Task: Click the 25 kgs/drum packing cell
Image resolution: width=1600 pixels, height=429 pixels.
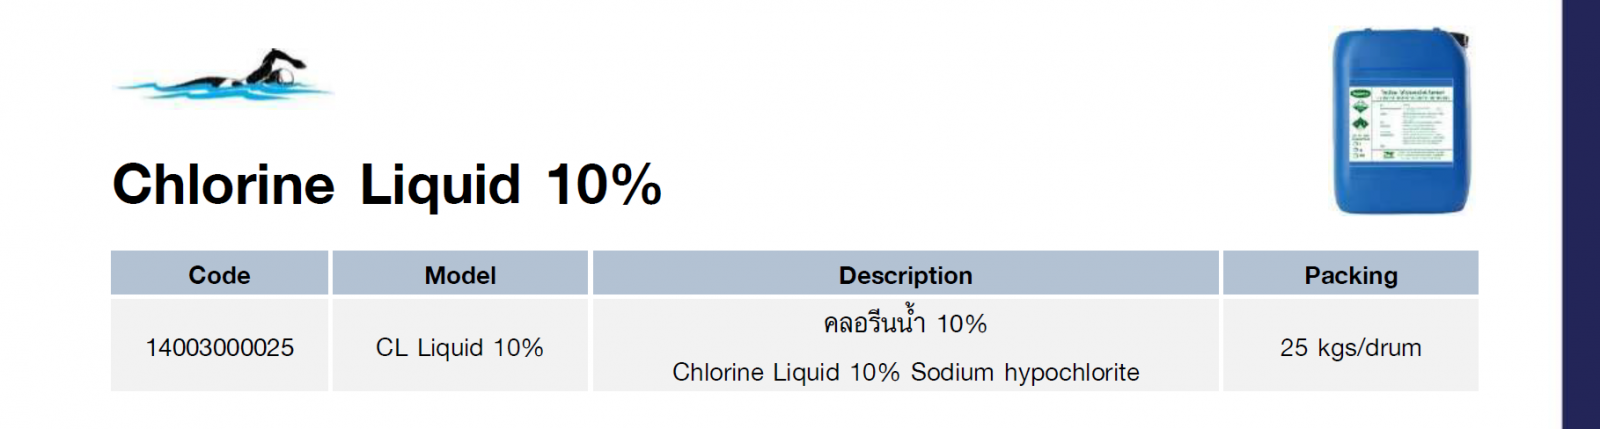Action: tap(1350, 348)
